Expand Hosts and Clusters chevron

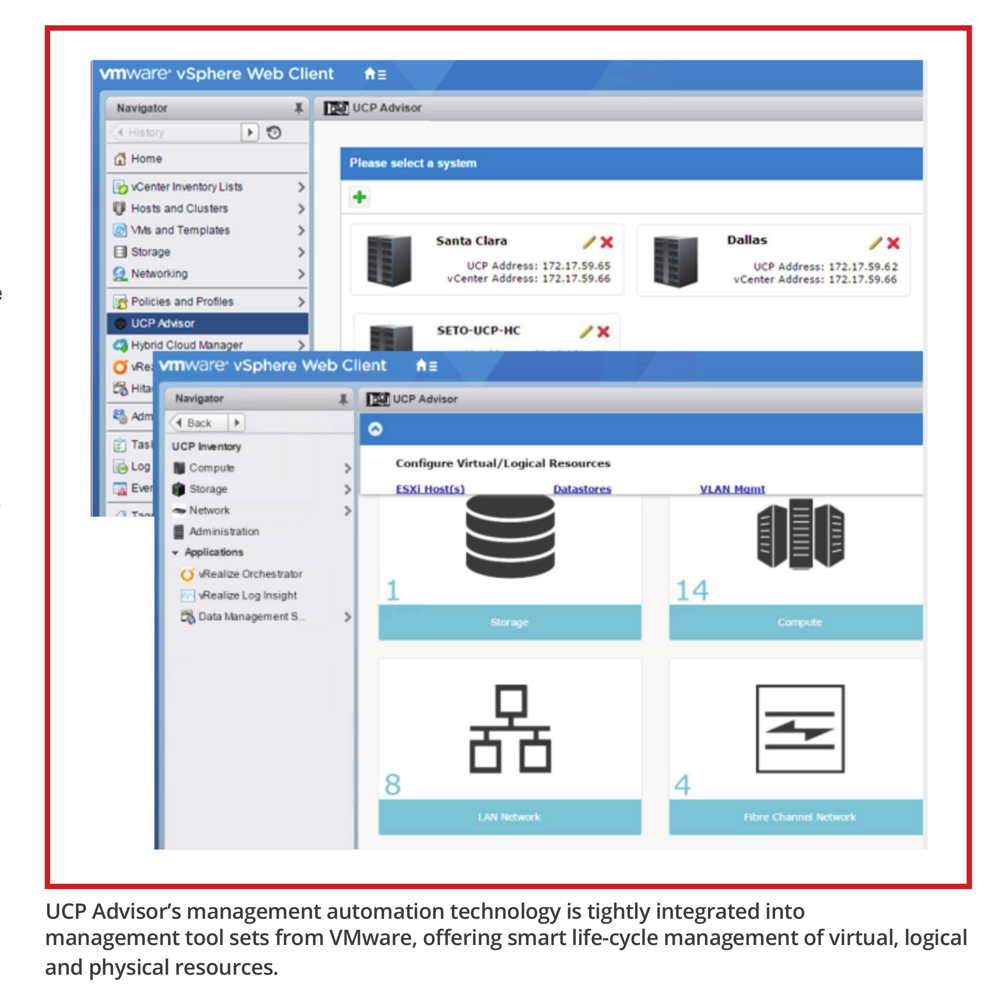coord(301,209)
